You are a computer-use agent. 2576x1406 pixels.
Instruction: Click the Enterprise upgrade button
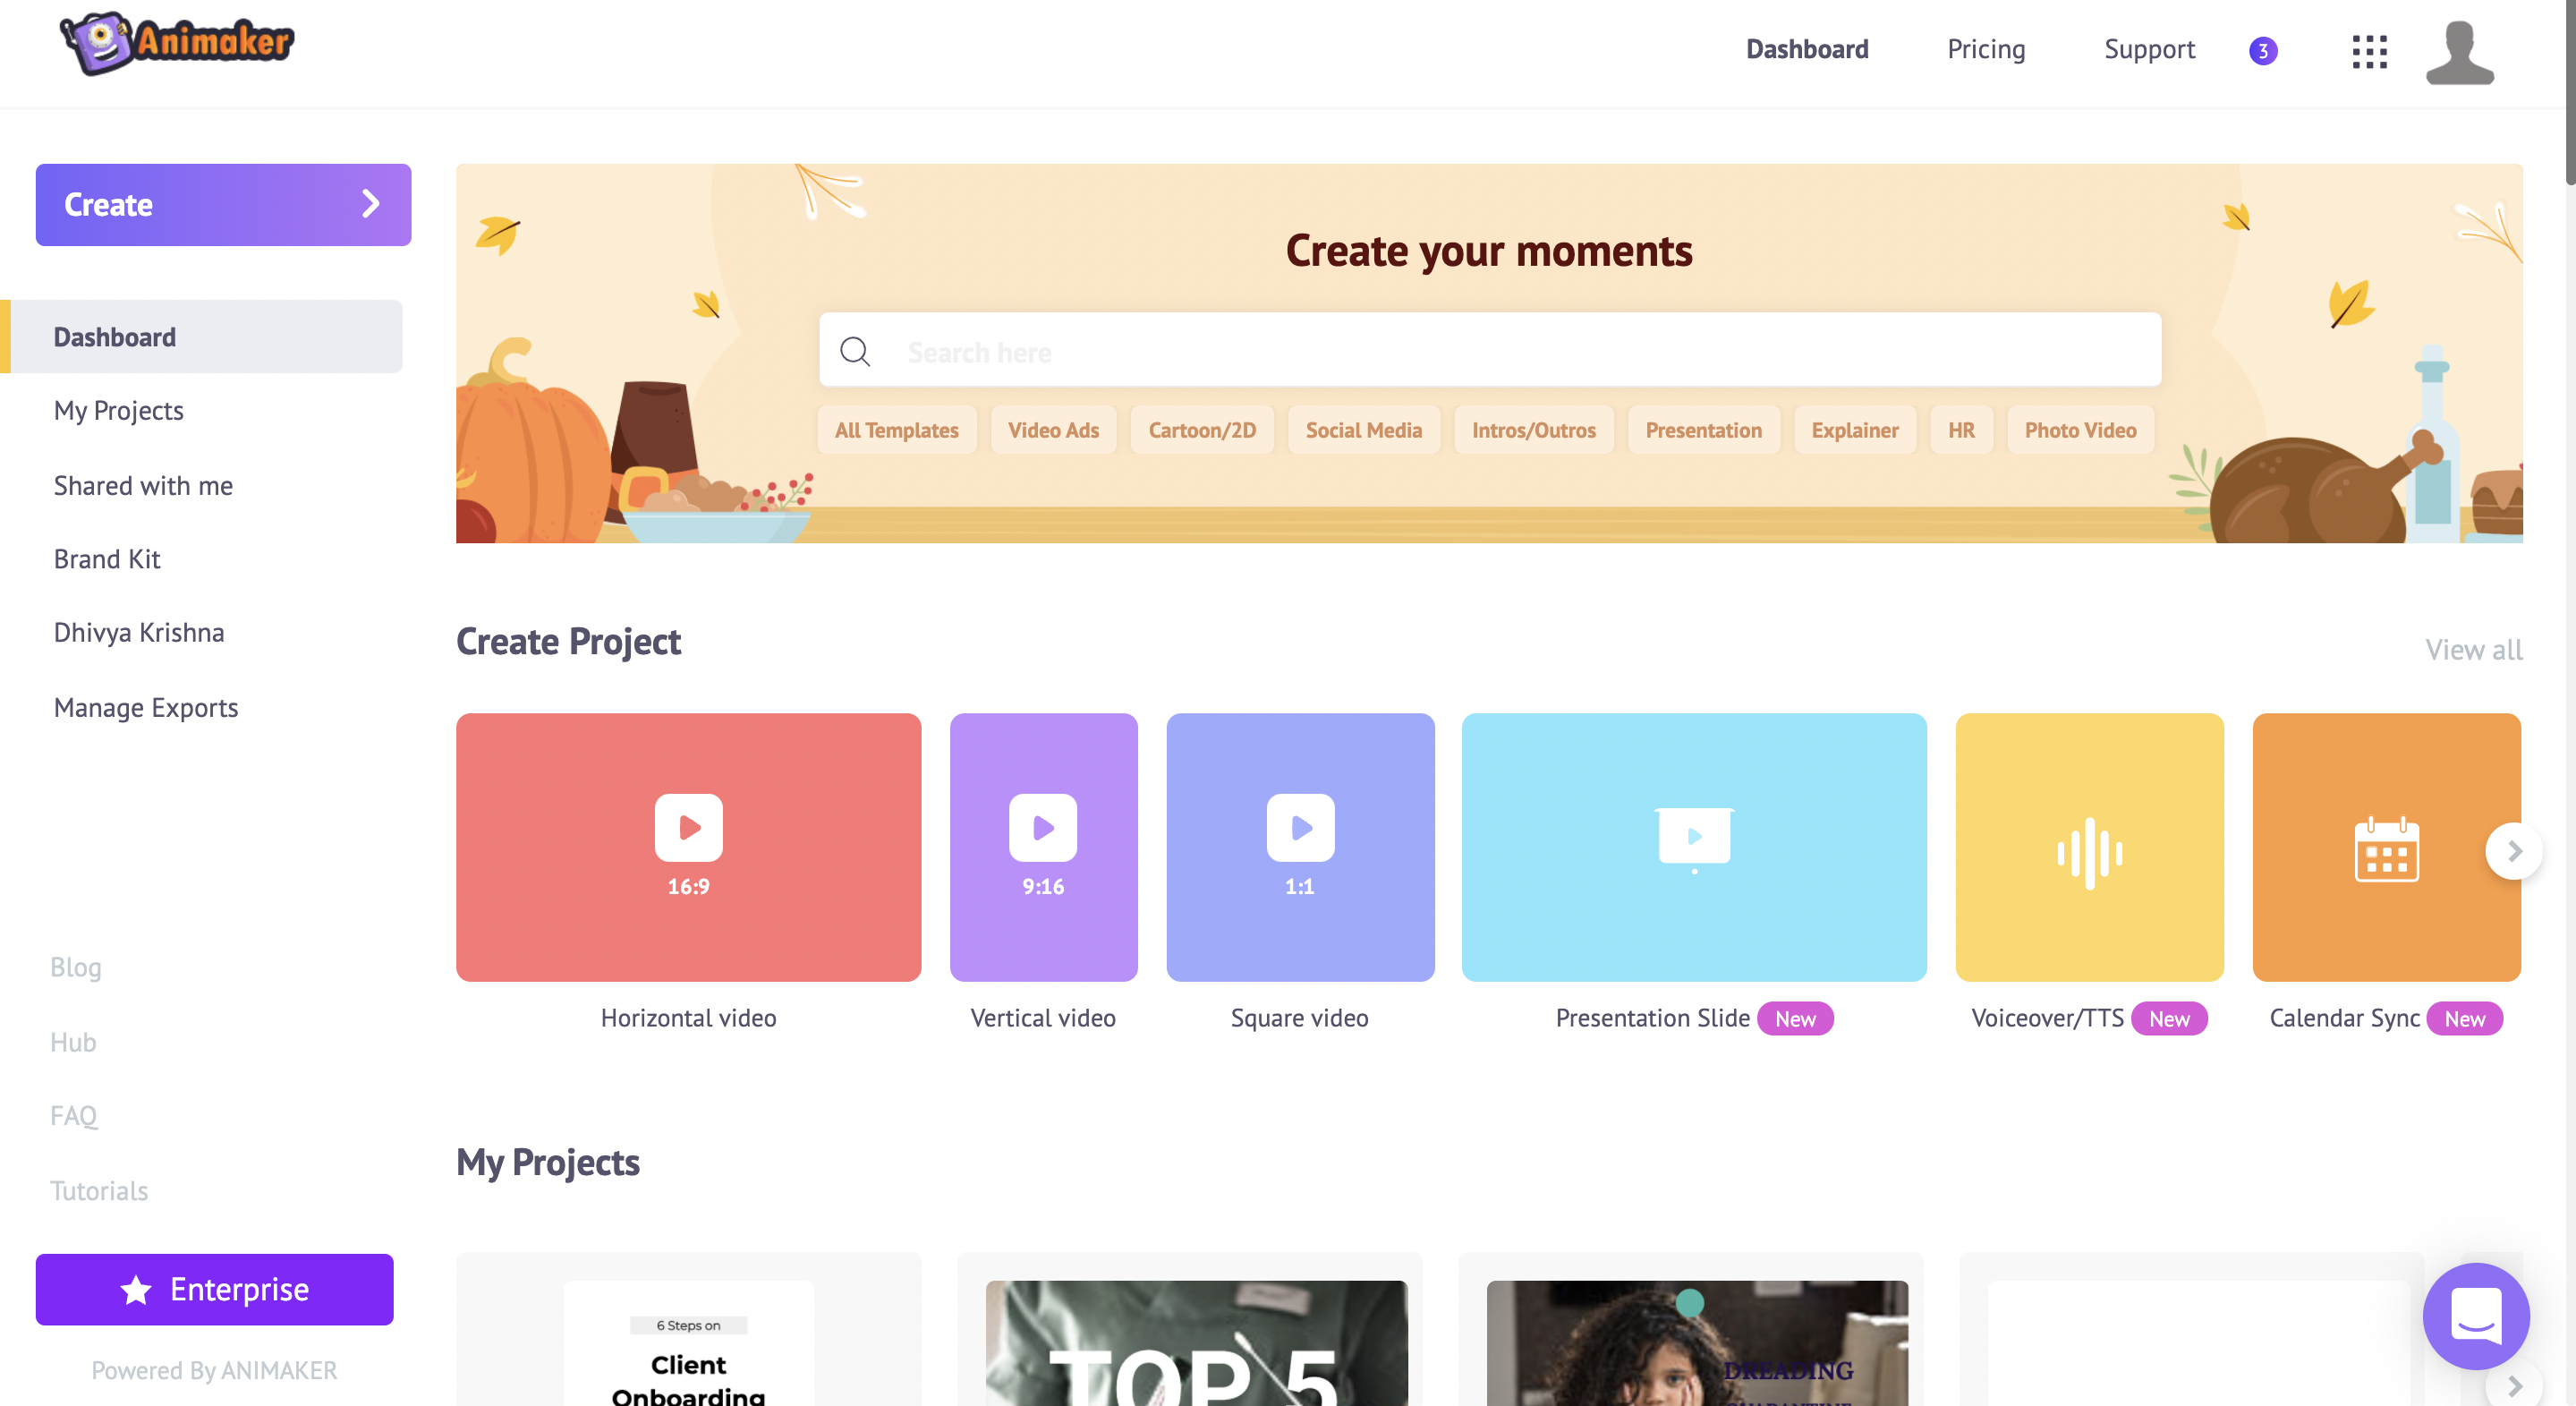213,1288
